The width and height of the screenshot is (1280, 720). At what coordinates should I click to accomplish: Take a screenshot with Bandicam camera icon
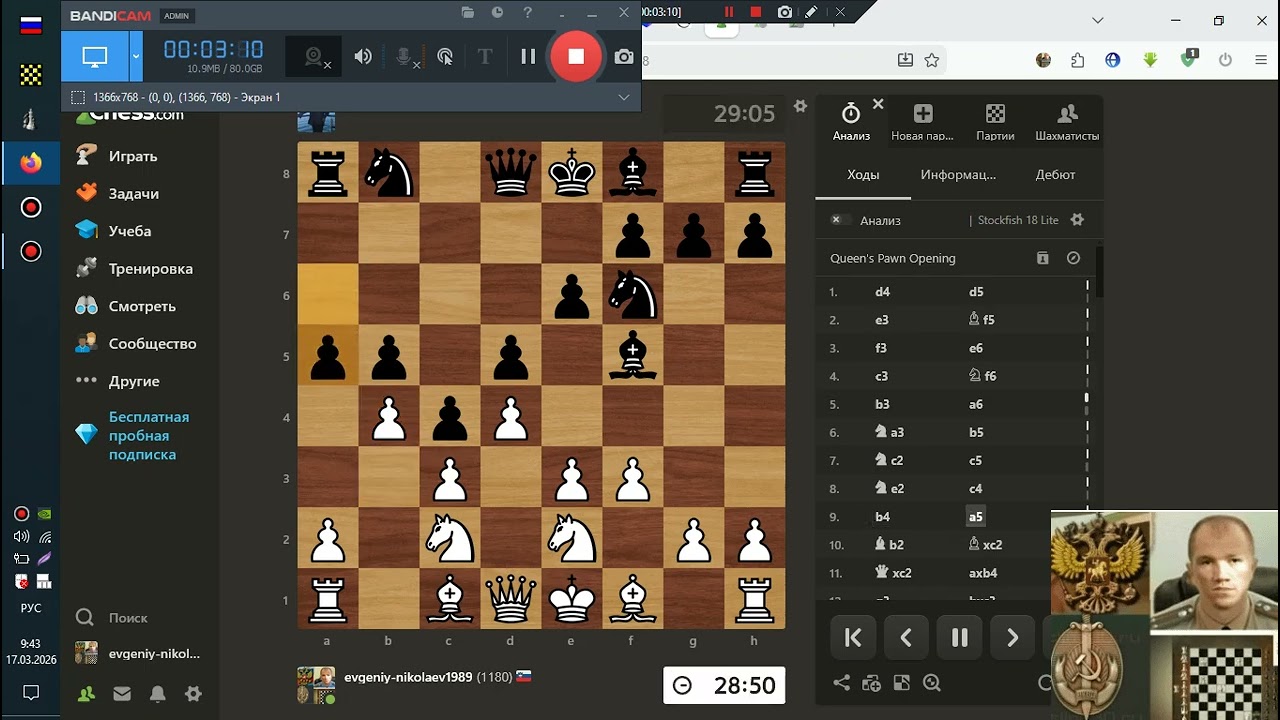tap(624, 57)
